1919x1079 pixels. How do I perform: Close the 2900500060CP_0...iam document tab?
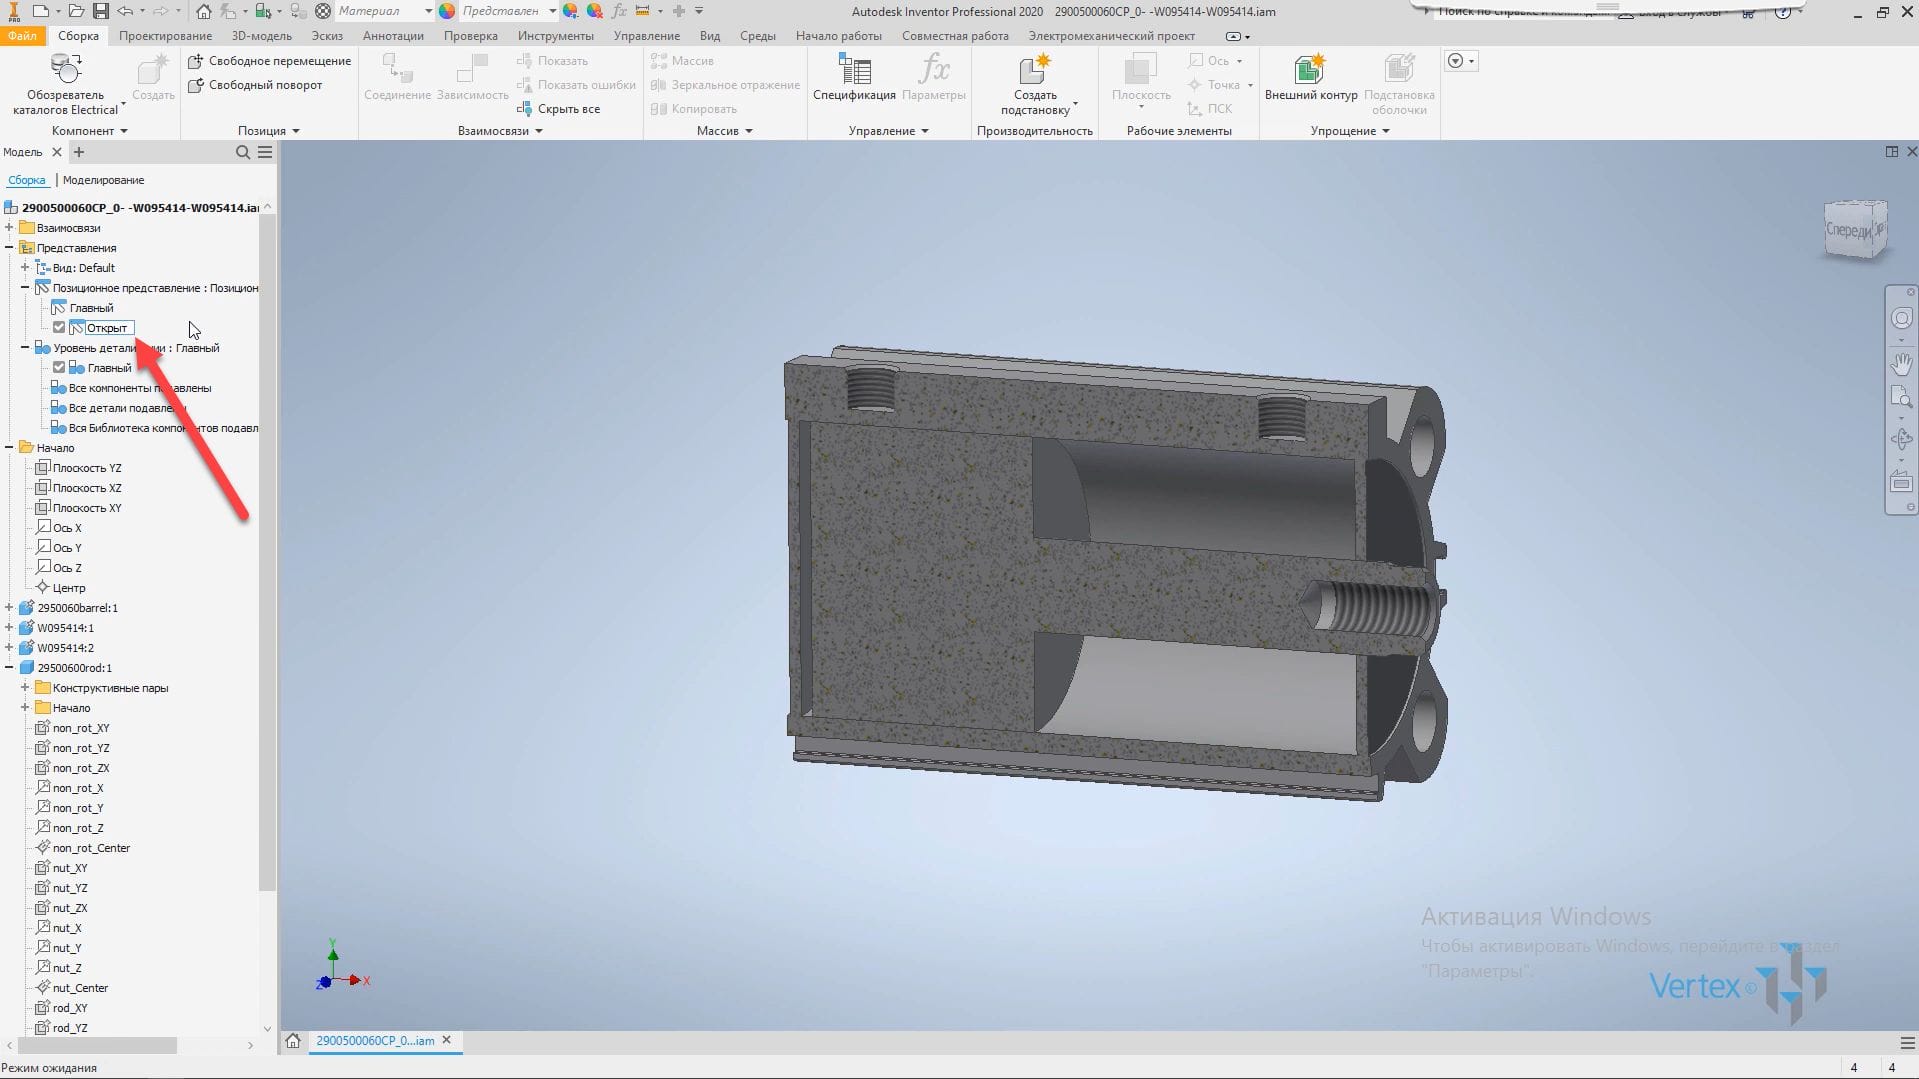447,1040
